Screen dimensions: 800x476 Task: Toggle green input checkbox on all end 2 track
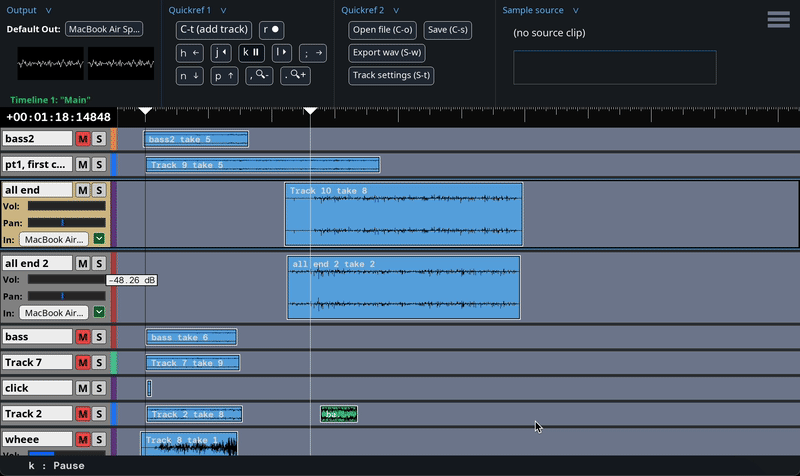(99, 312)
